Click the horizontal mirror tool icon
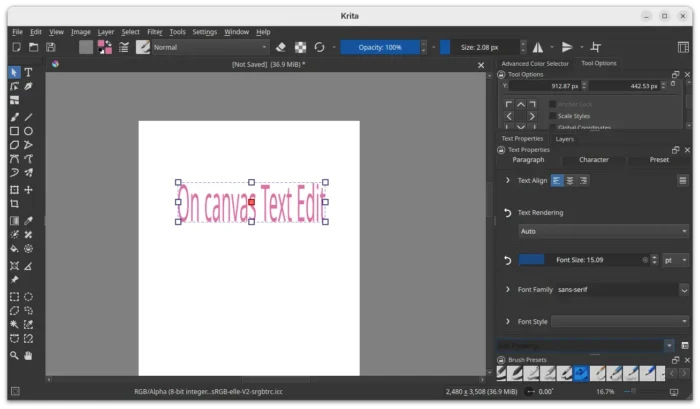700x409 pixels. tap(538, 47)
